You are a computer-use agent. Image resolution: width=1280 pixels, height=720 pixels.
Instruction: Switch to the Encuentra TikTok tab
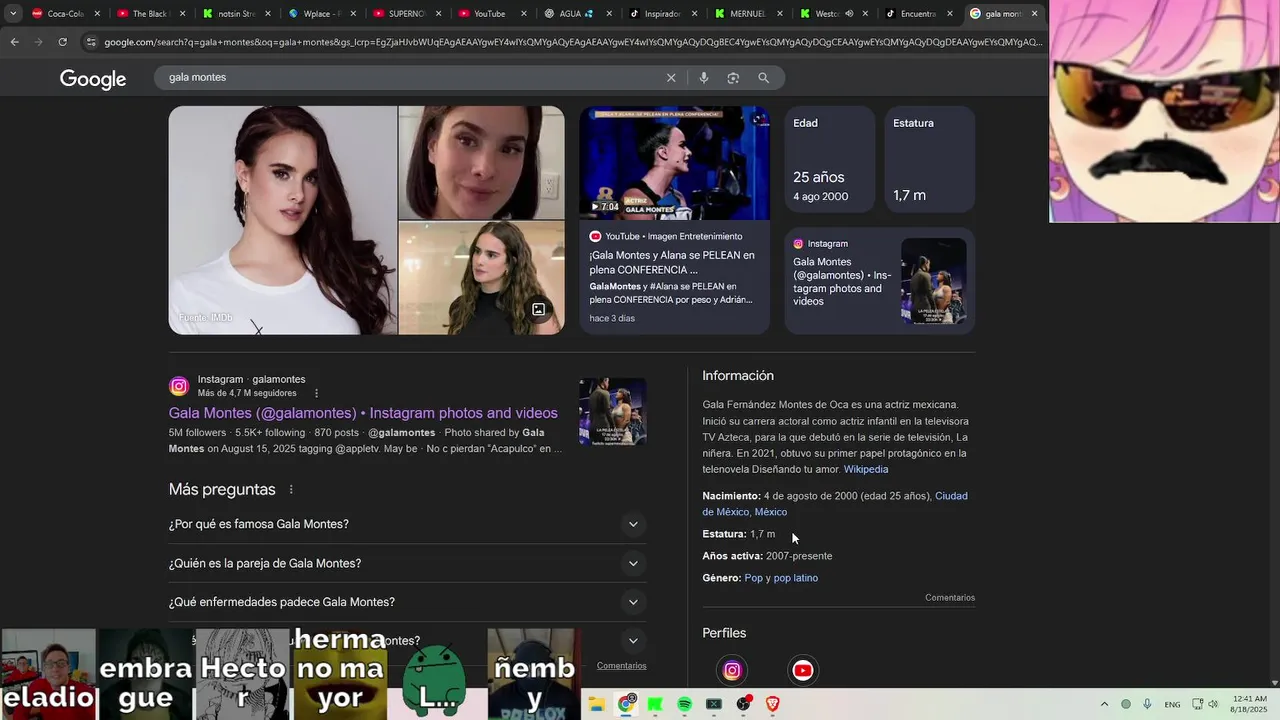(x=918, y=14)
